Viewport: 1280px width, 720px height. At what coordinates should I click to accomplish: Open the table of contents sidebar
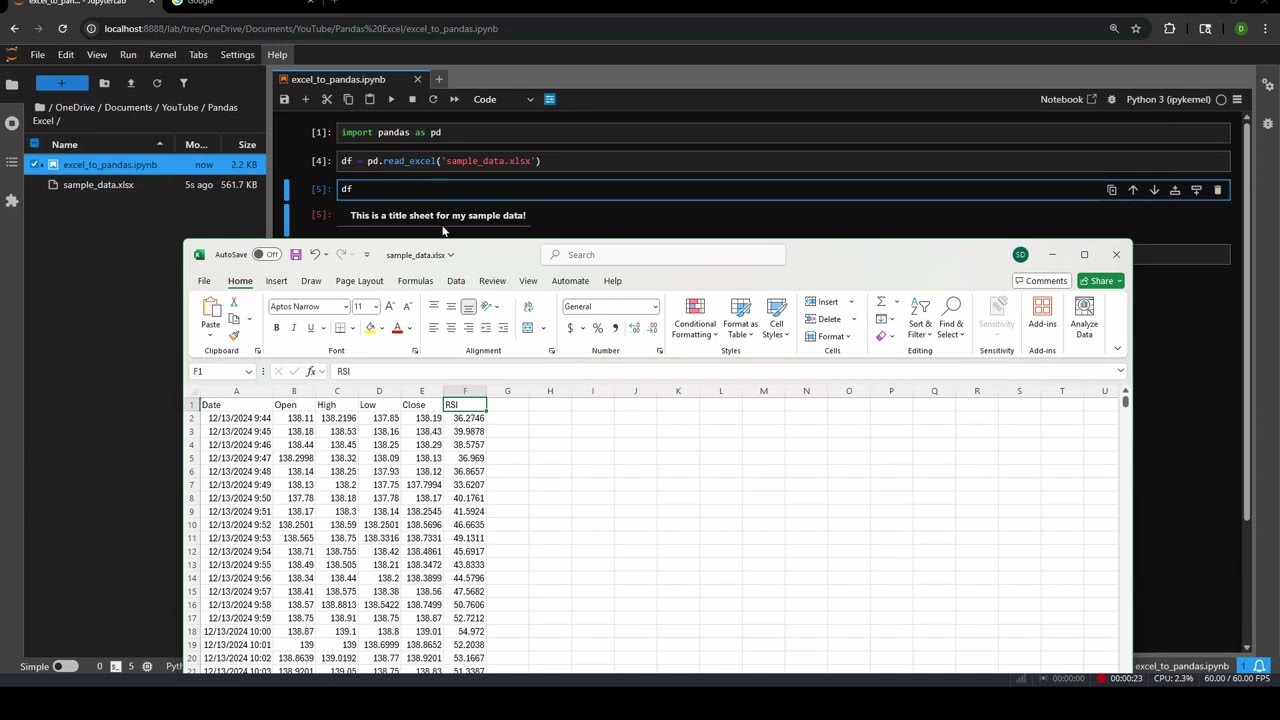click(x=12, y=162)
